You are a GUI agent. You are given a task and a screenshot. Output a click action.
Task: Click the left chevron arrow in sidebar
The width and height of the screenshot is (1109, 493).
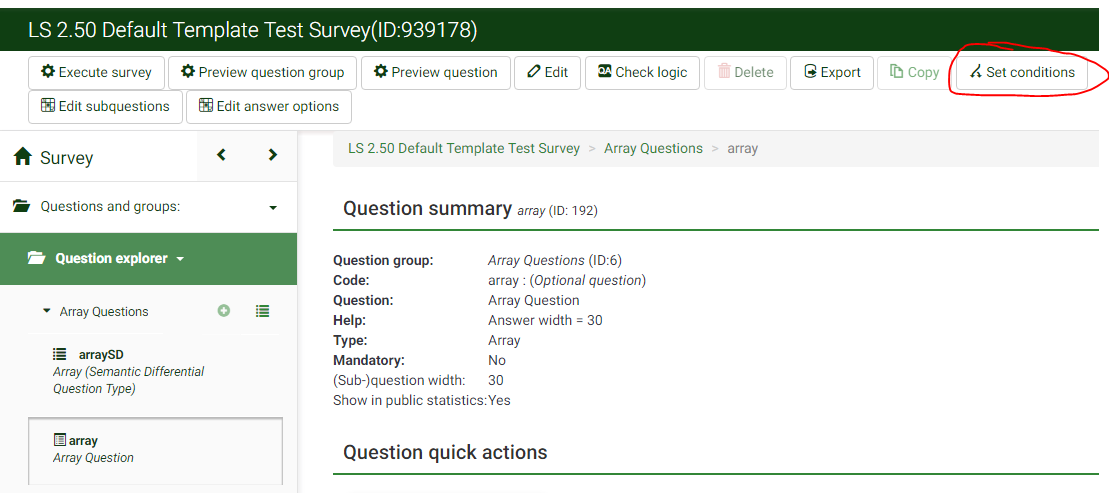[222, 155]
